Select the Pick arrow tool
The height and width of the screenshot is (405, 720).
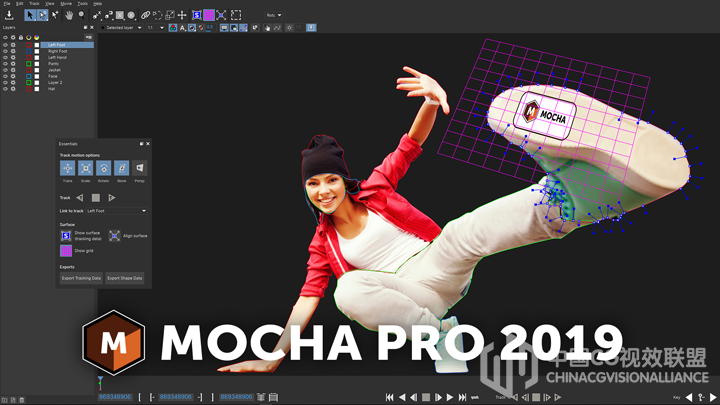(x=30, y=15)
